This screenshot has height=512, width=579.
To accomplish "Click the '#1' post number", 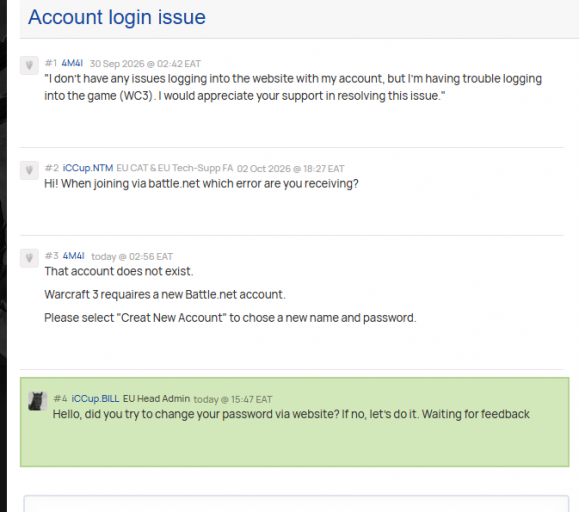I will coord(51,63).
